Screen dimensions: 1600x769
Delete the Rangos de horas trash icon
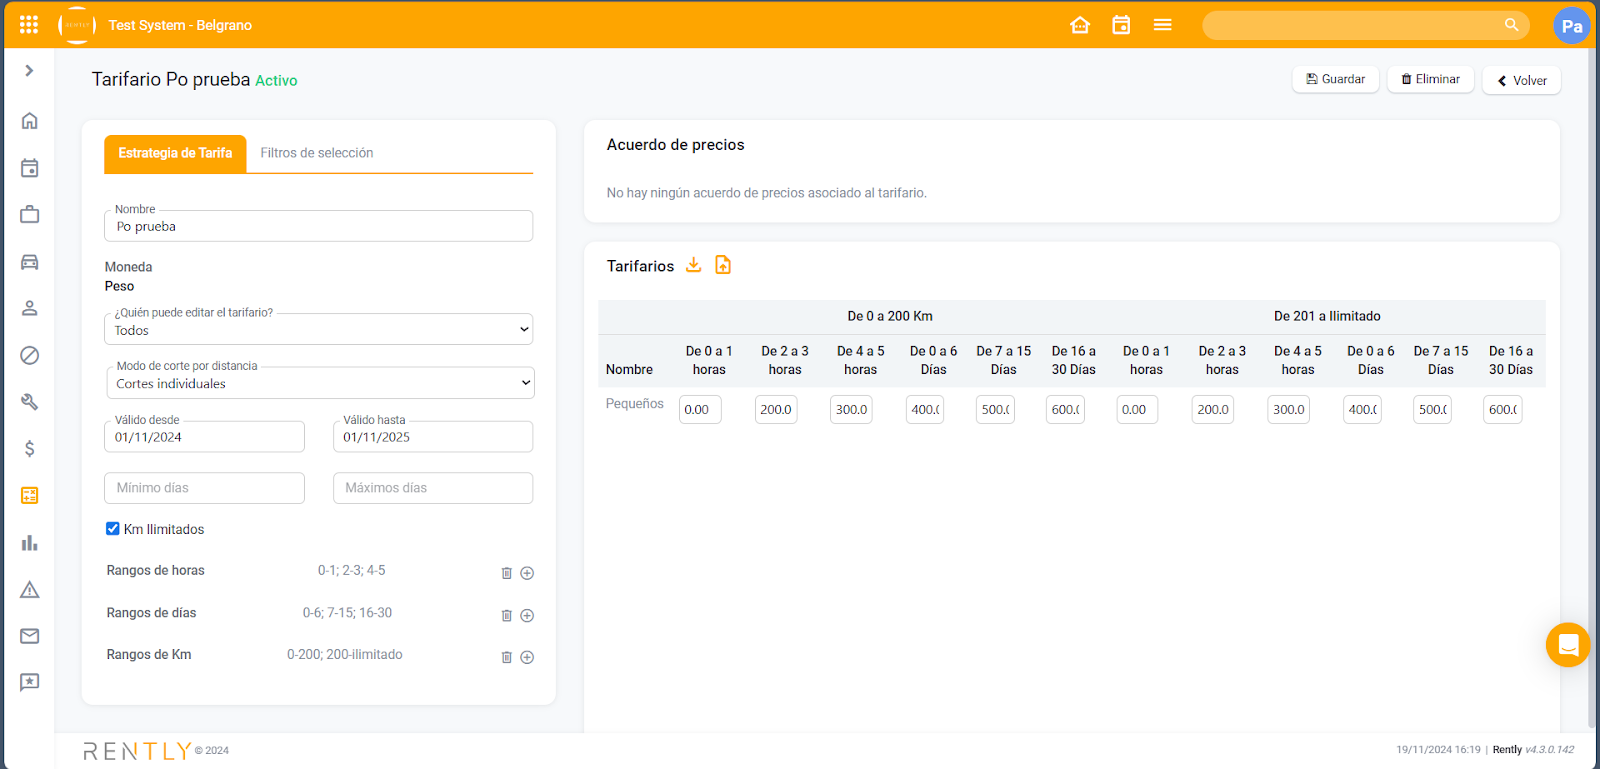(x=507, y=573)
